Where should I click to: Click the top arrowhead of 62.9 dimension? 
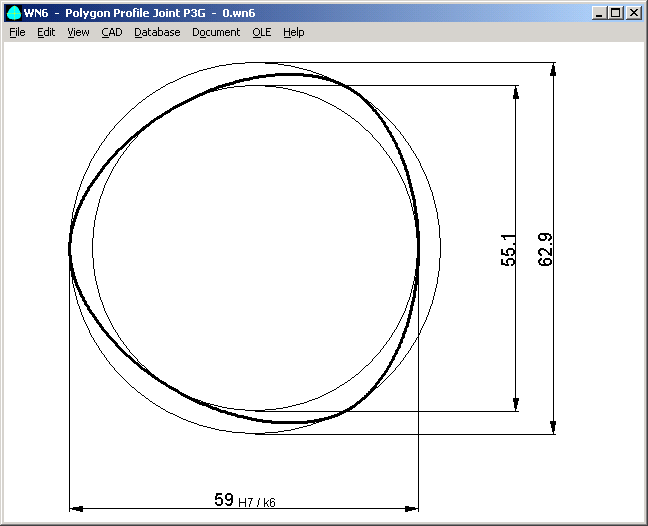coord(553,71)
